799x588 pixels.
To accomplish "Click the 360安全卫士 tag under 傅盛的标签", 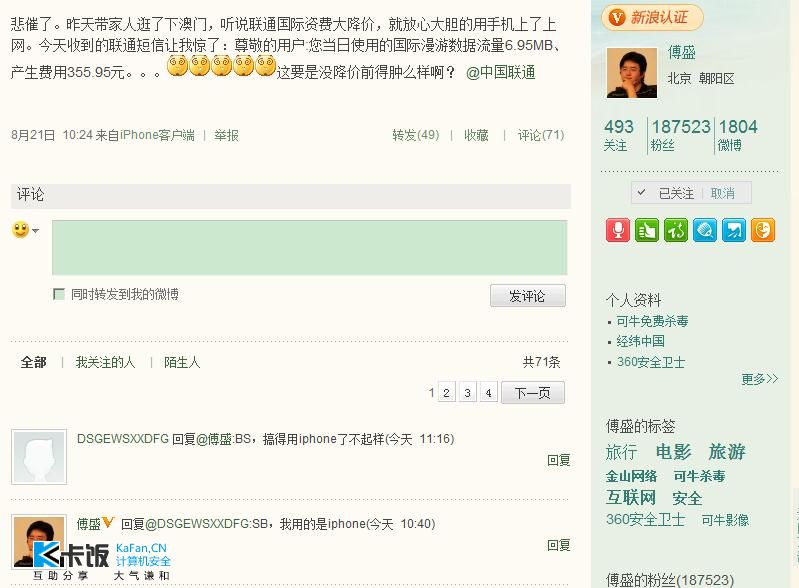I will point(645,520).
